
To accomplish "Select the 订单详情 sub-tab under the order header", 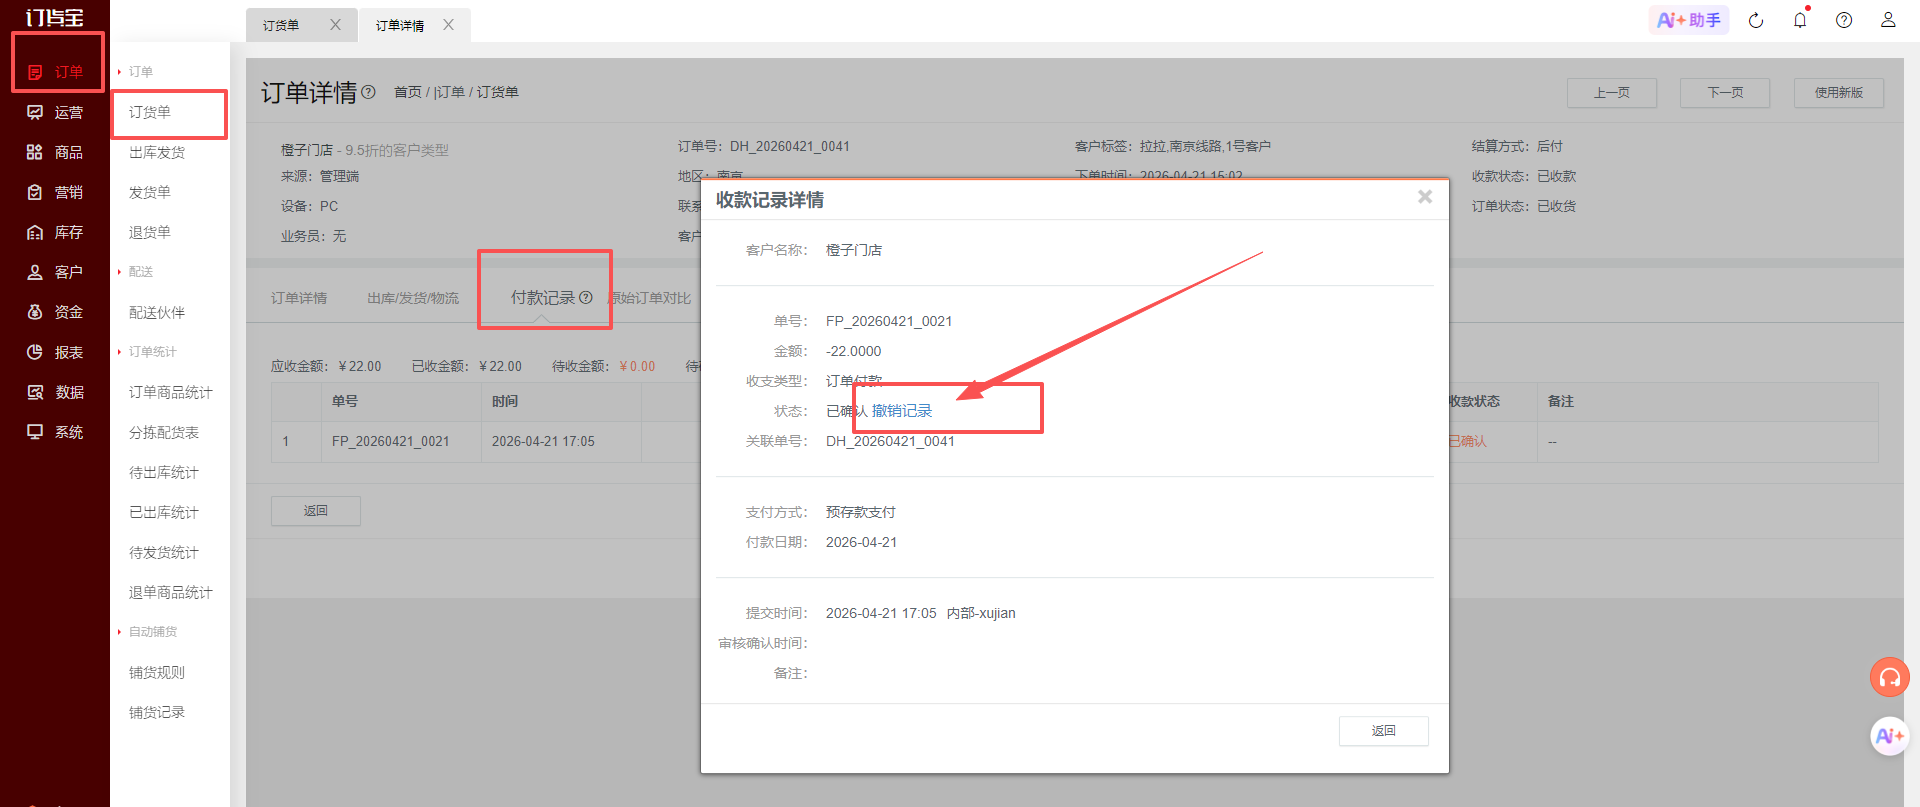I will tap(299, 298).
